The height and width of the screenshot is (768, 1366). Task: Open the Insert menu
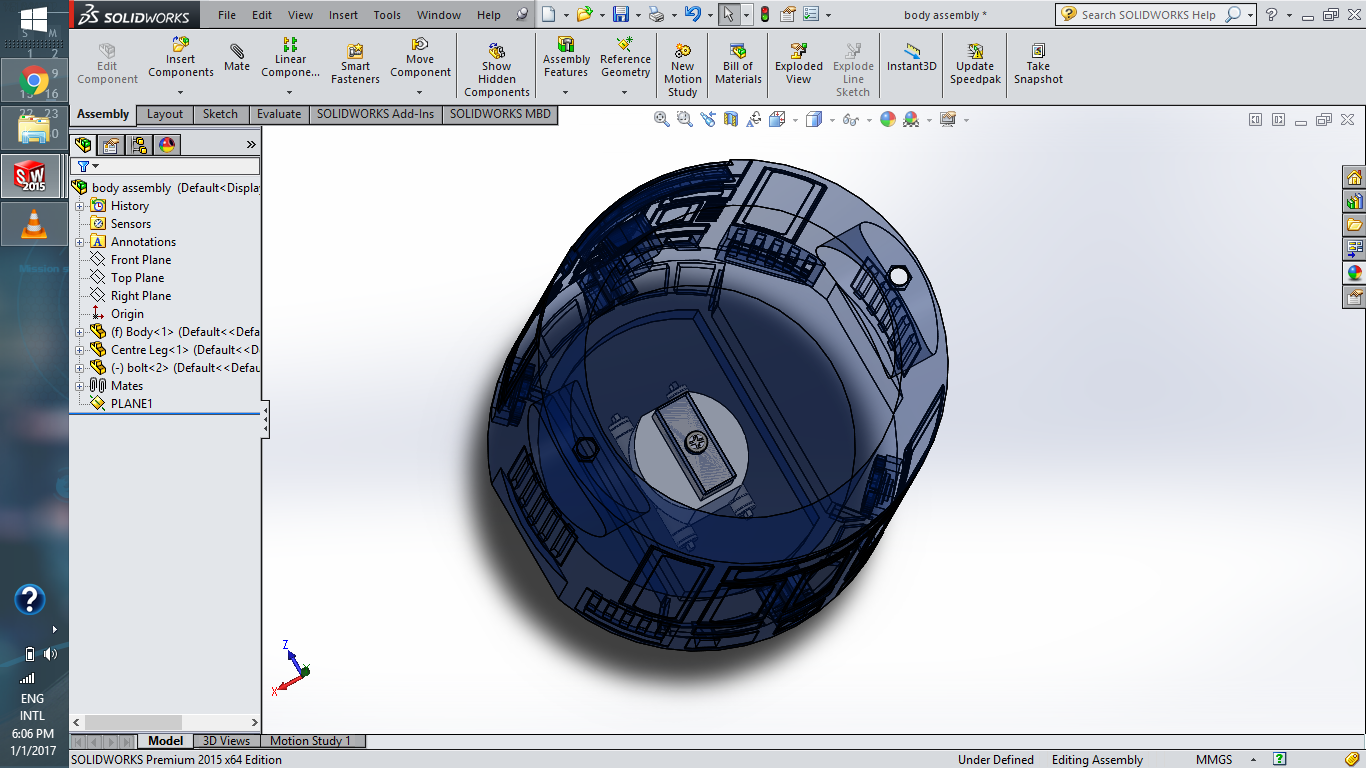343,14
